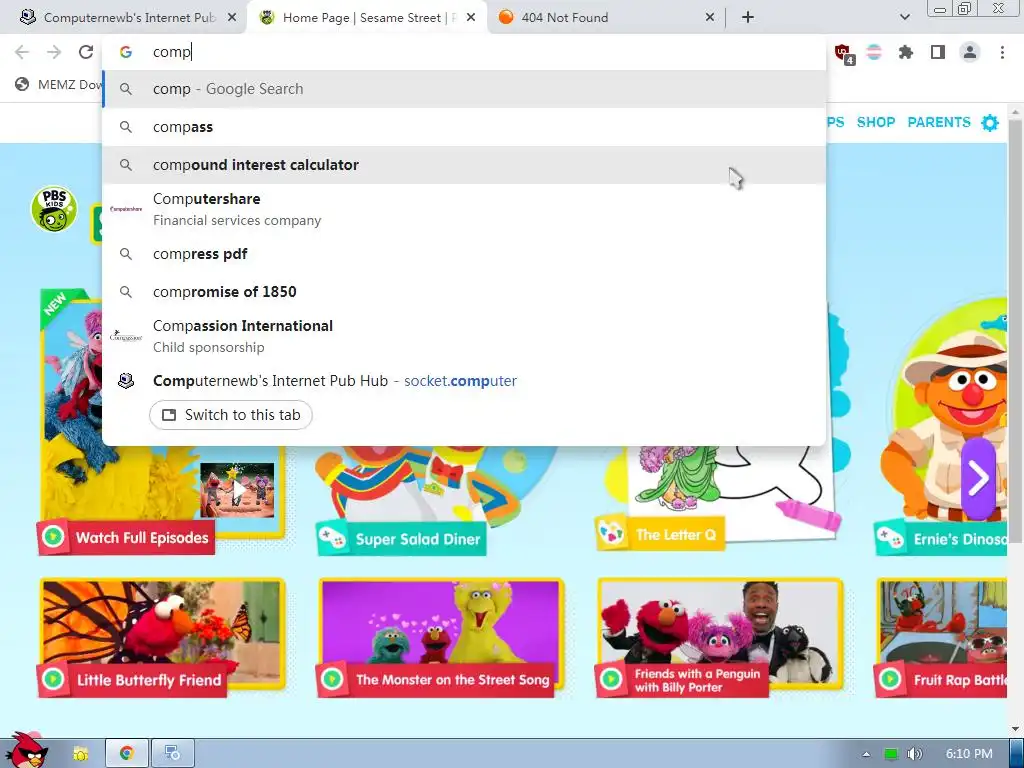
Task: Select the Compassion International suggestion
Action: (x=464, y=336)
